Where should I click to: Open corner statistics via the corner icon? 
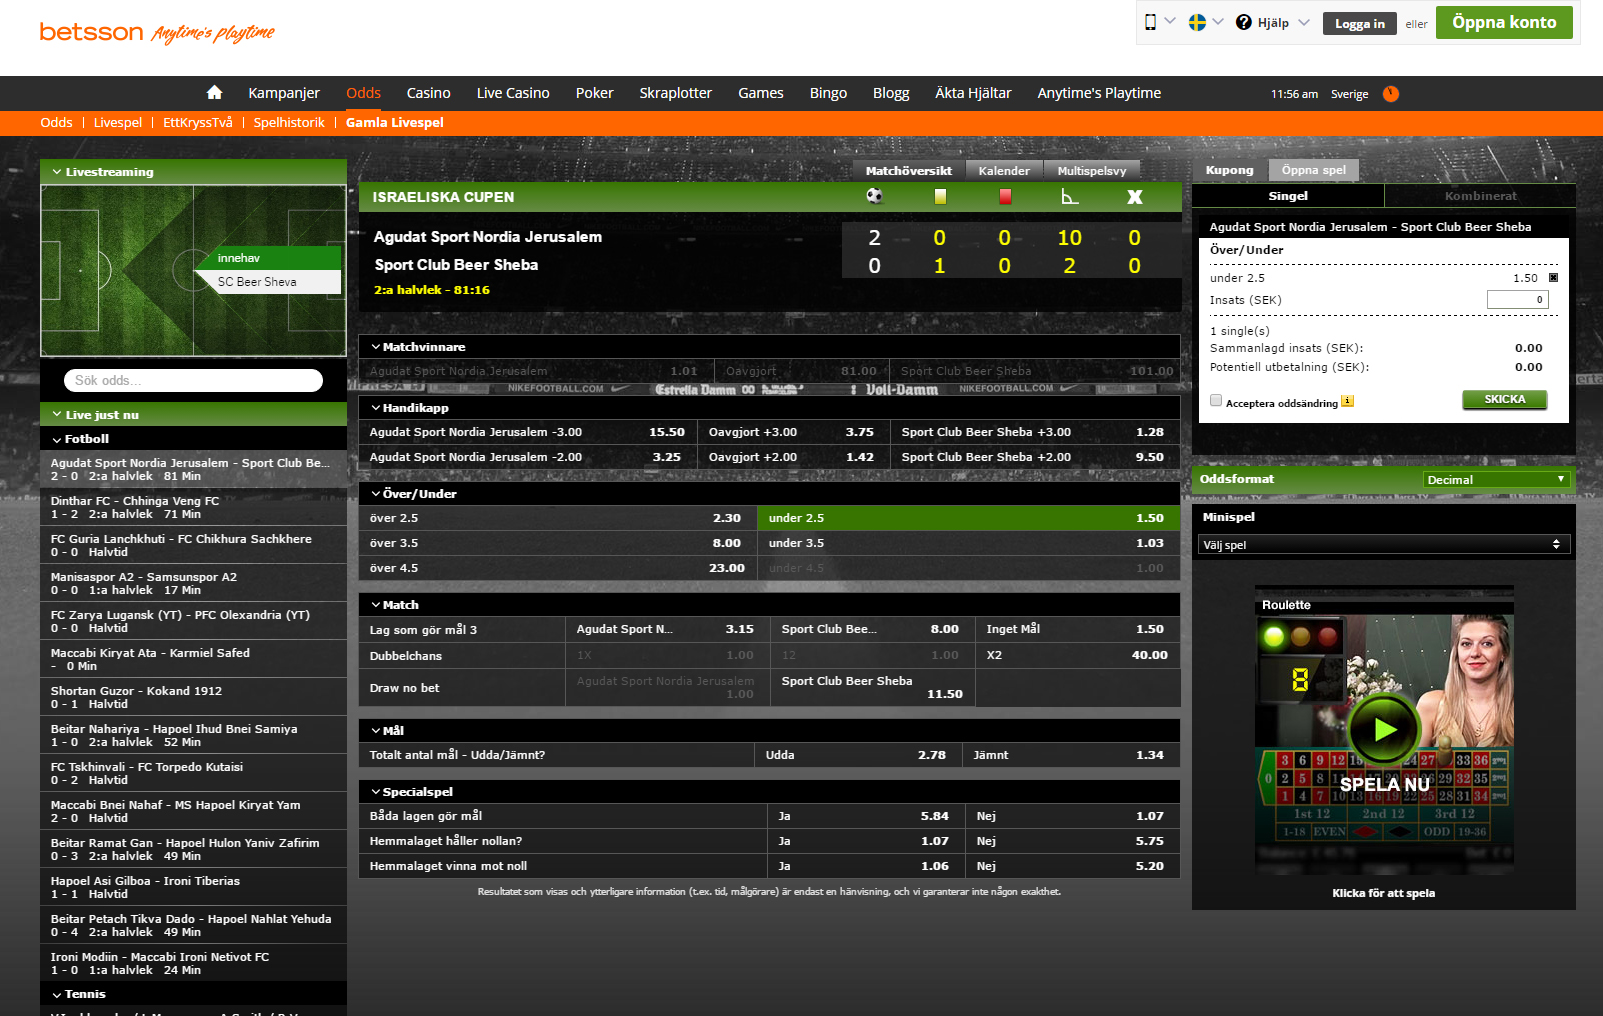tap(1070, 196)
